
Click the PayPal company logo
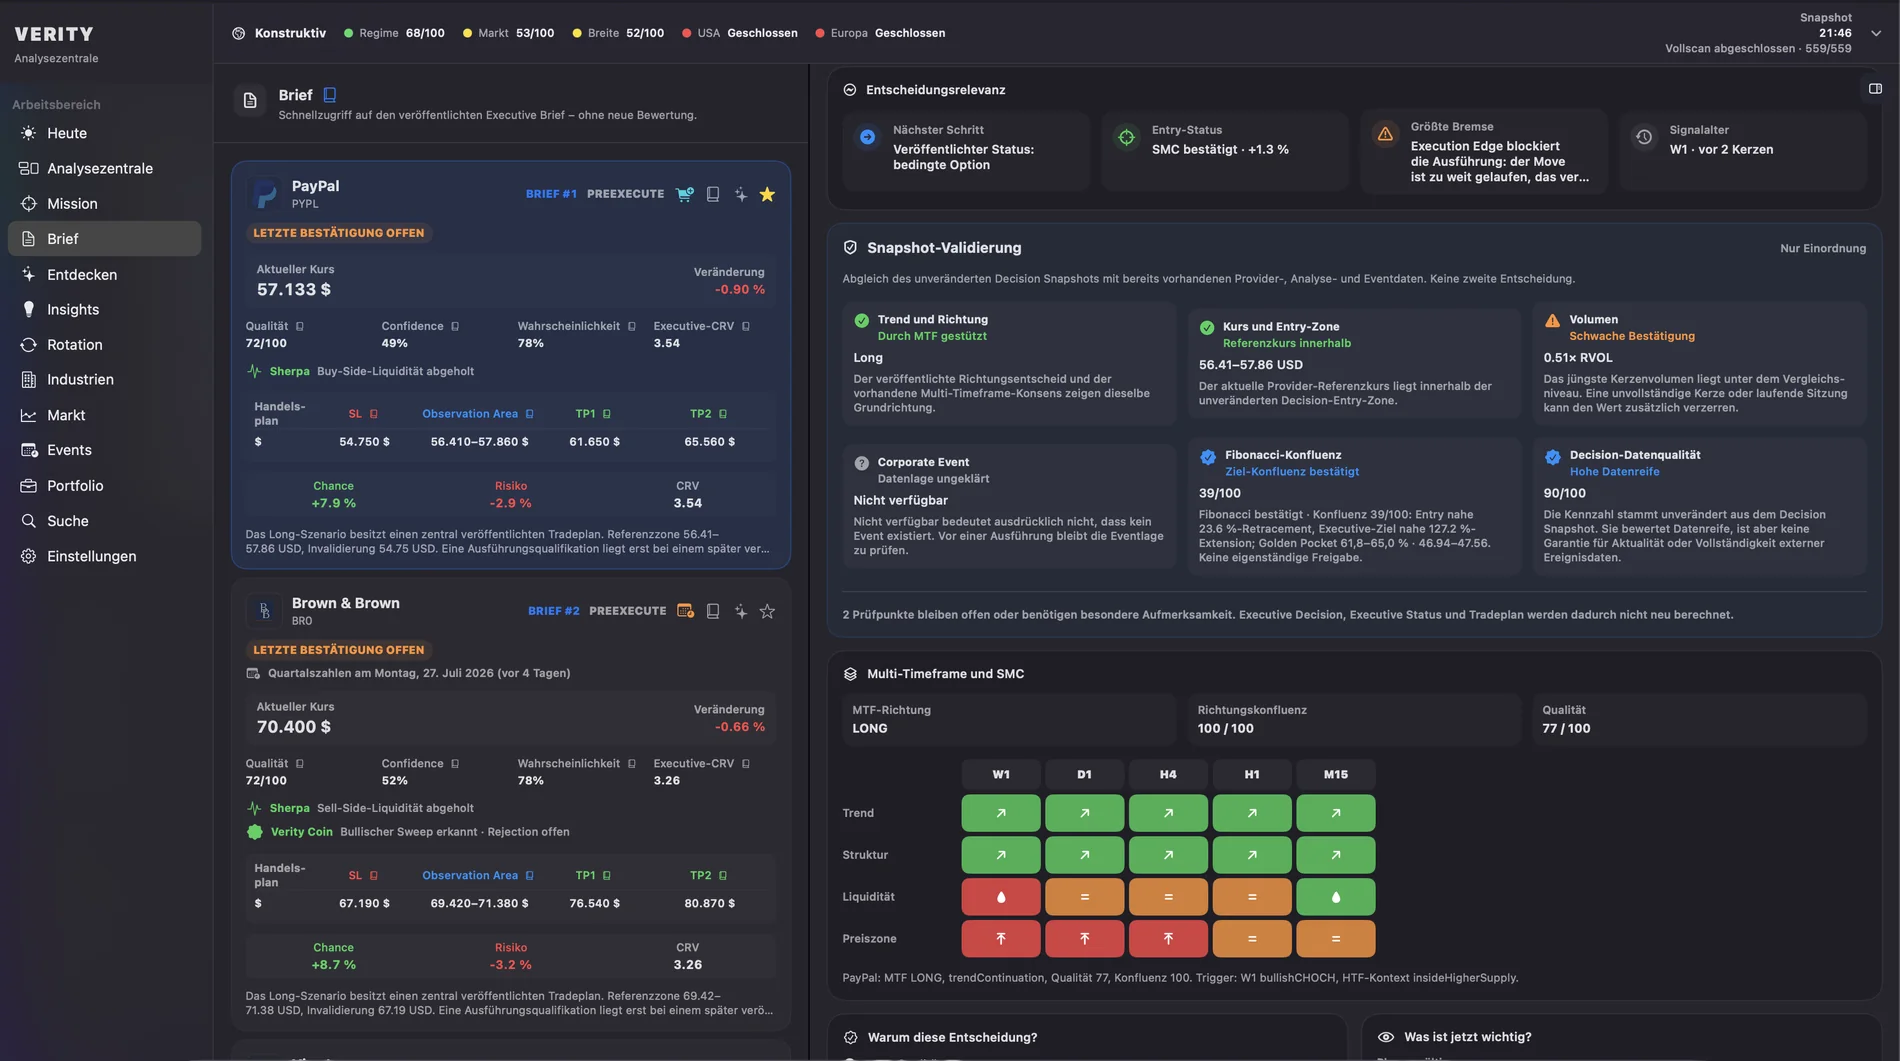[265, 194]
